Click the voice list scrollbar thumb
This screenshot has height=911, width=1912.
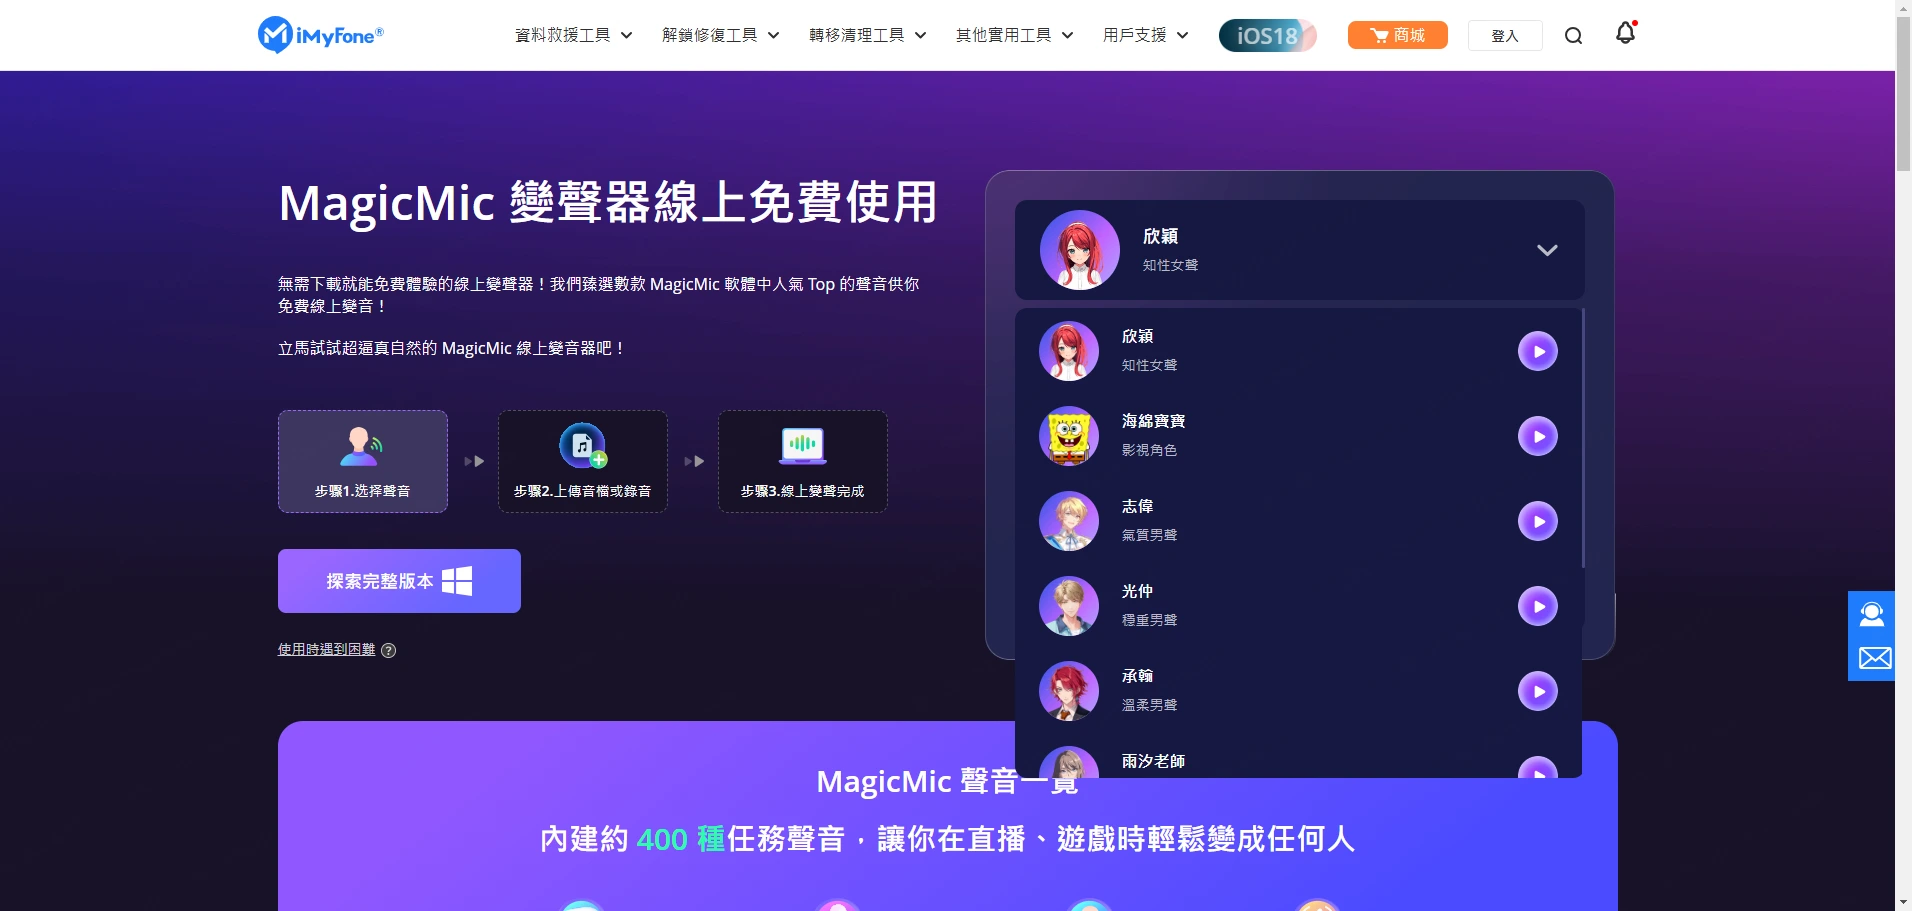click(1583, 438)
